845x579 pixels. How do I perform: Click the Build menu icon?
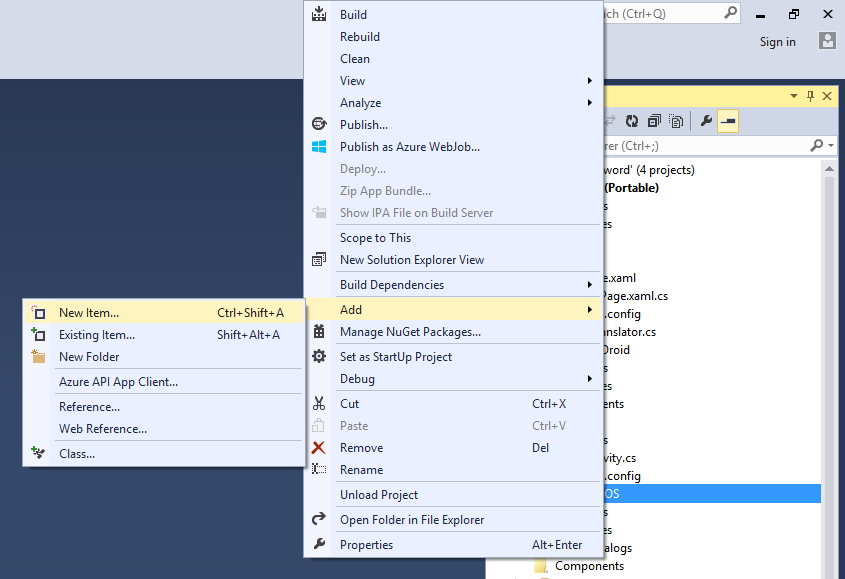[319, 14]
